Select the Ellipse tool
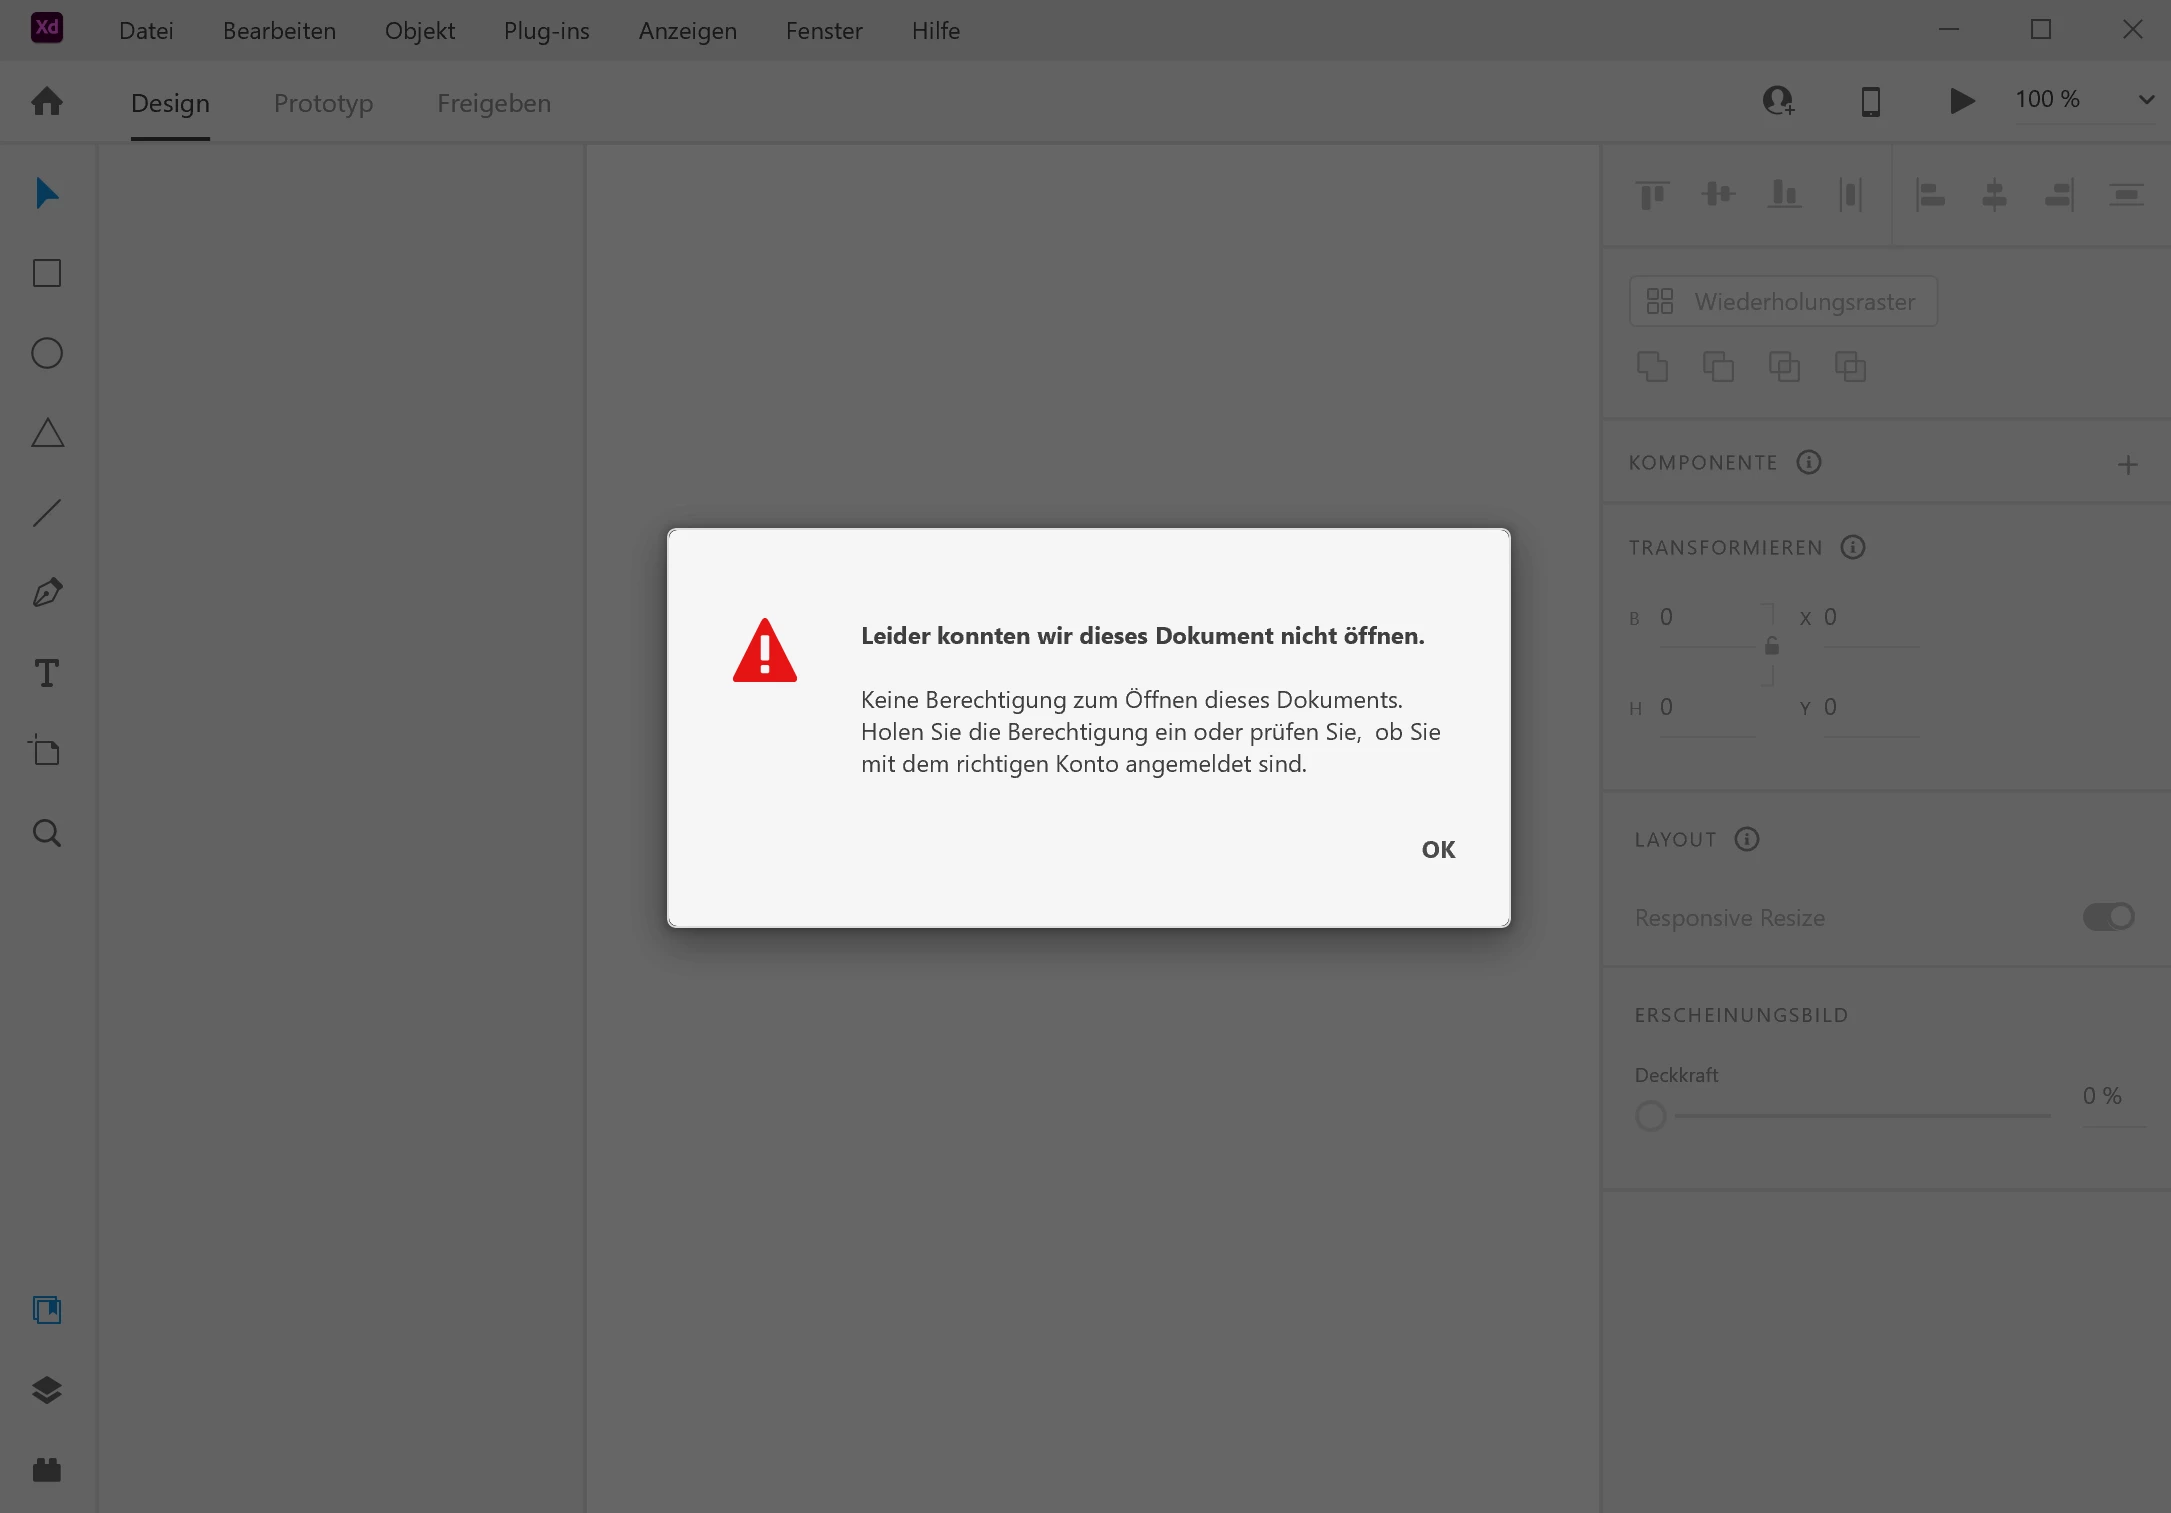2171x1513 pixels. (x=47, y=353)
